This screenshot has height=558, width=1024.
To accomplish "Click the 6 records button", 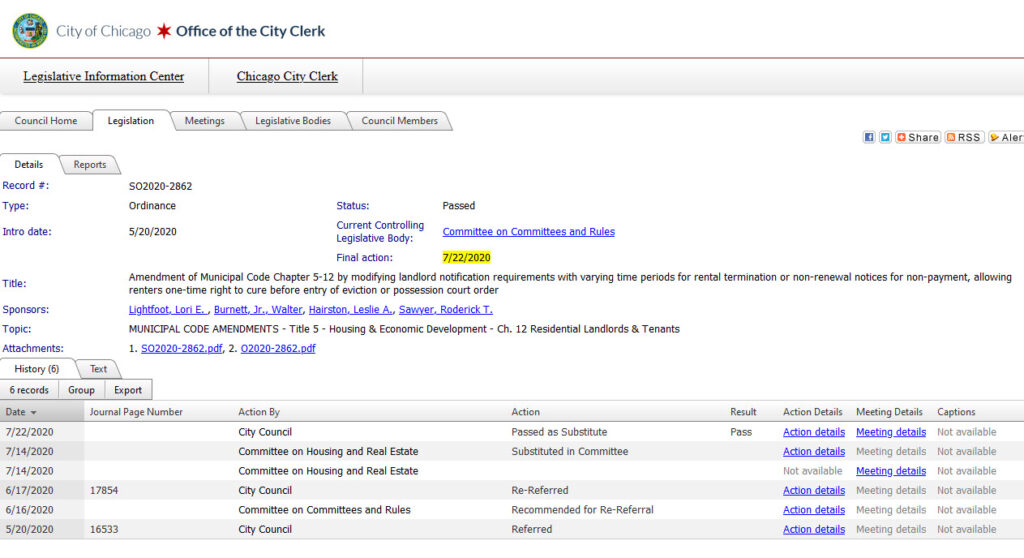I will [x=29, y=390].
